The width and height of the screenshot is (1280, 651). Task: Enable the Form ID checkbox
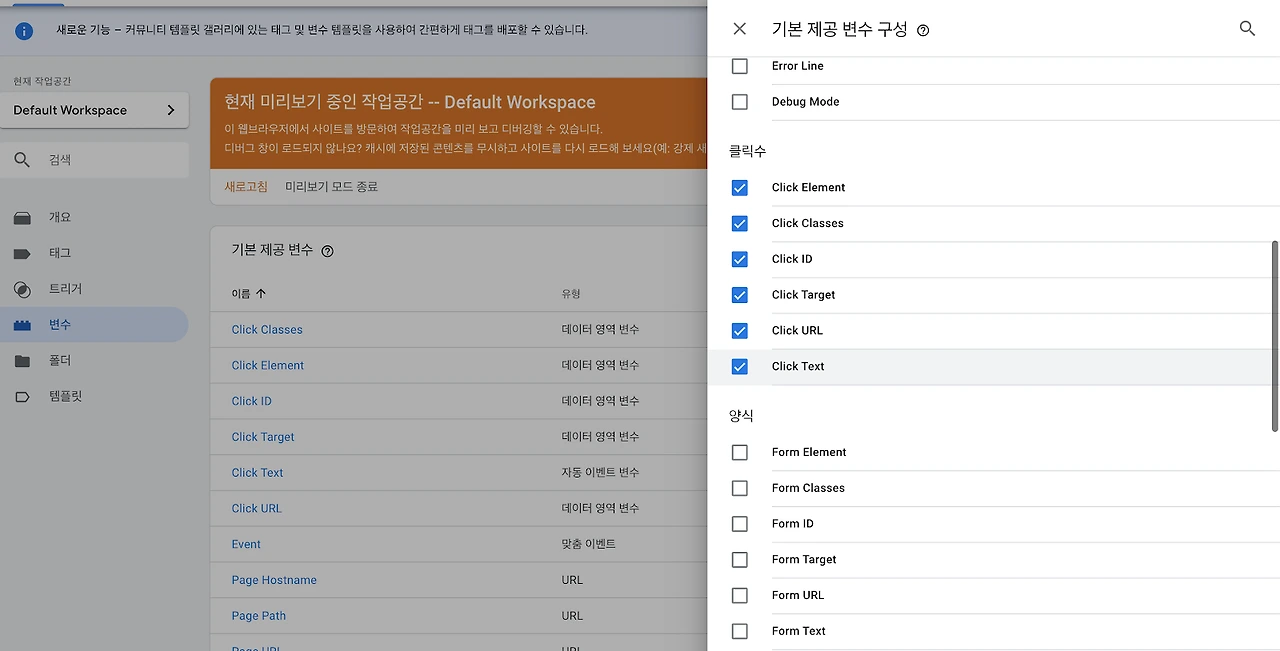click(x=740, y=524)
